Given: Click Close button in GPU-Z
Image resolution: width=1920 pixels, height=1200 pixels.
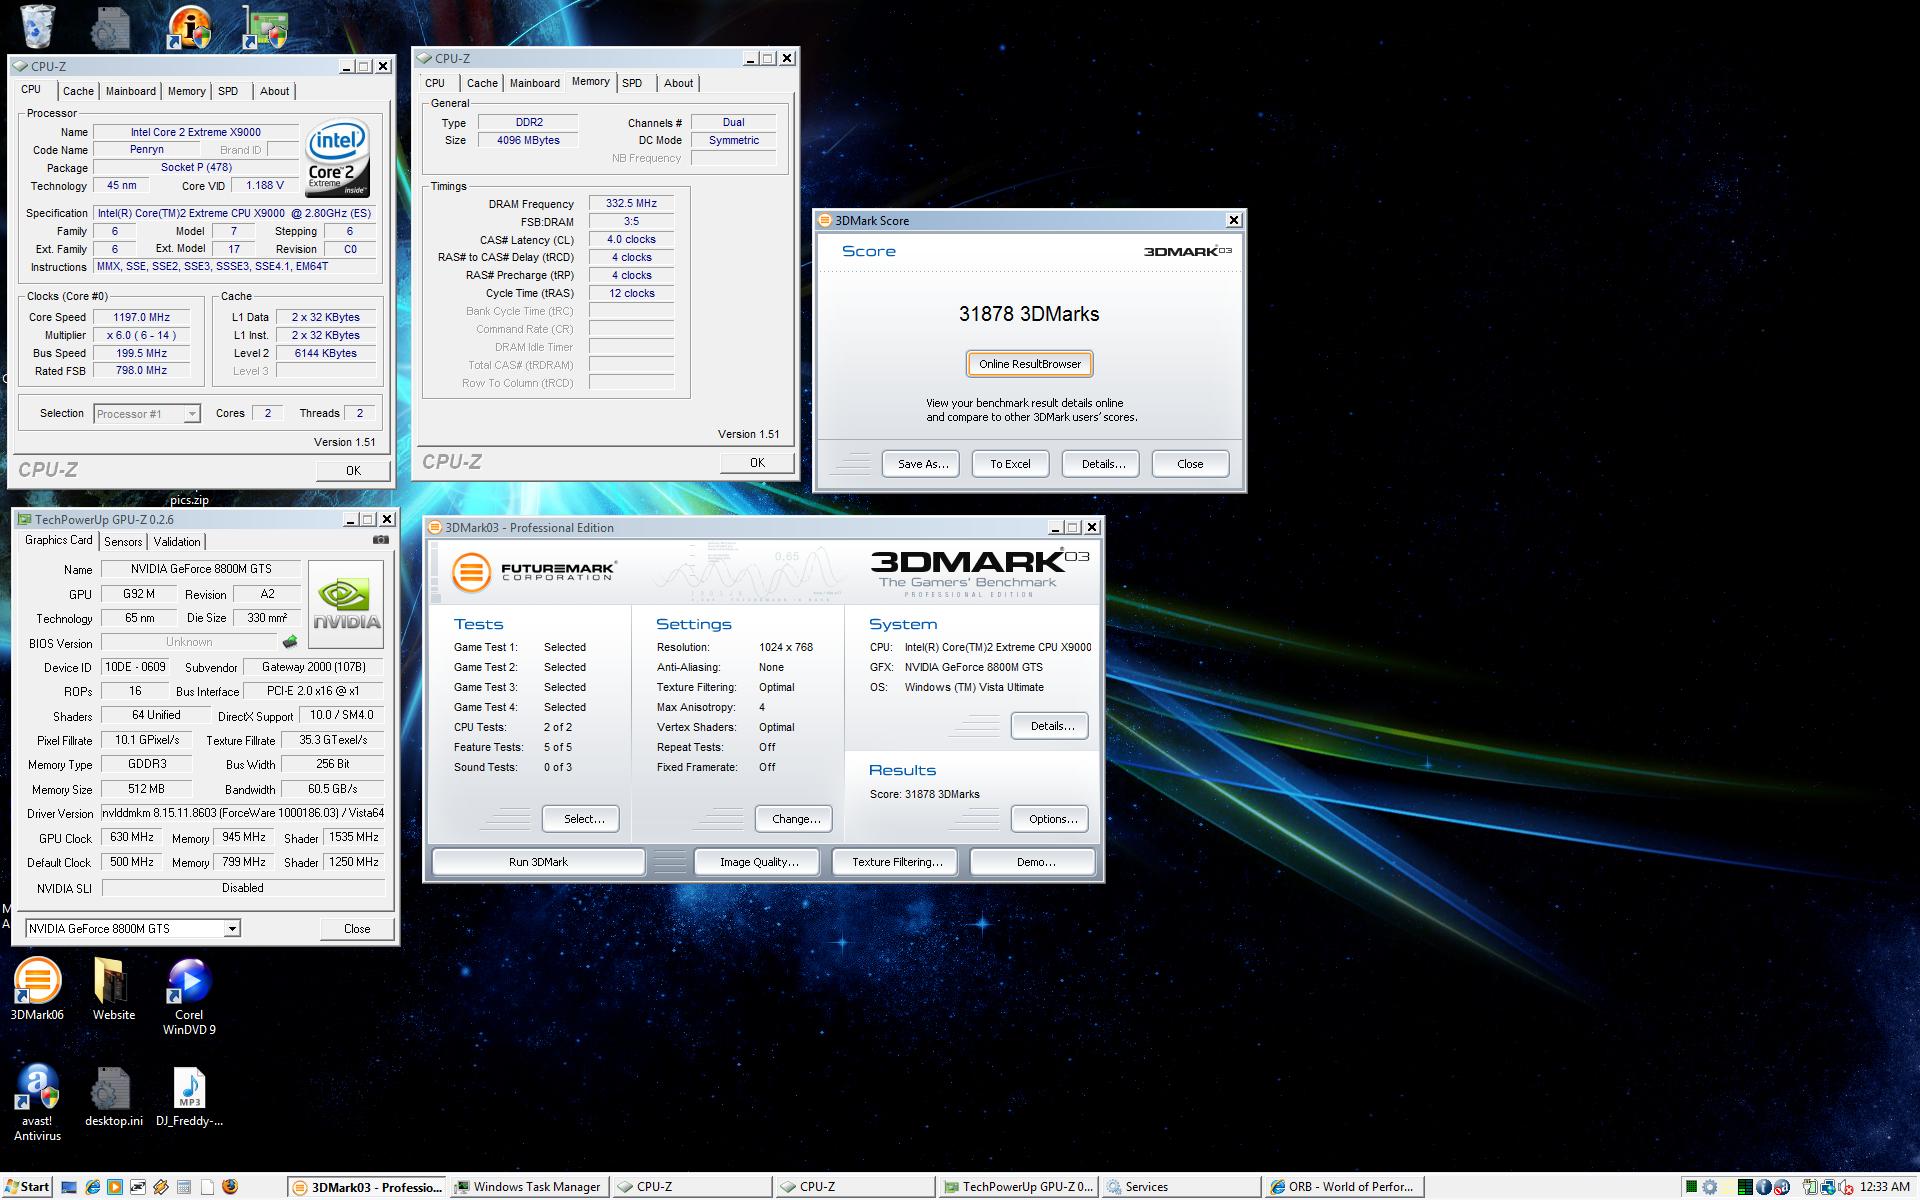Looking at the screenshot, I should pos(357,929).
